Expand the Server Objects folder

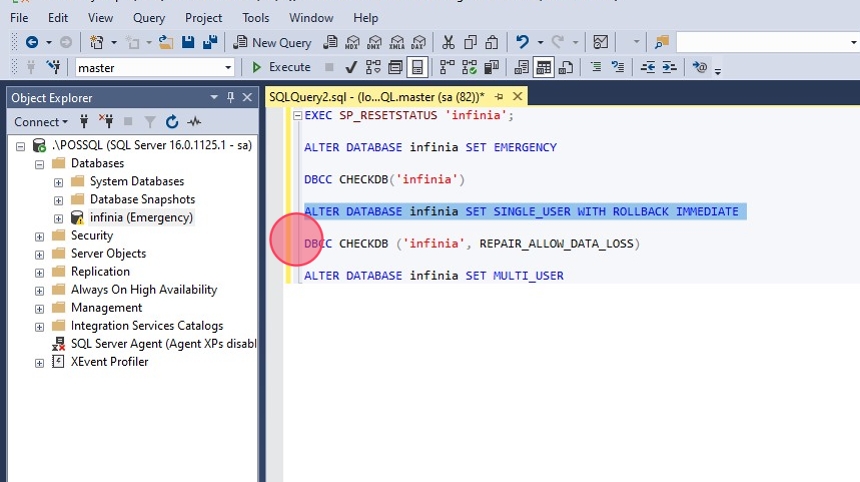pyautogui.click(x=39, y=254)
